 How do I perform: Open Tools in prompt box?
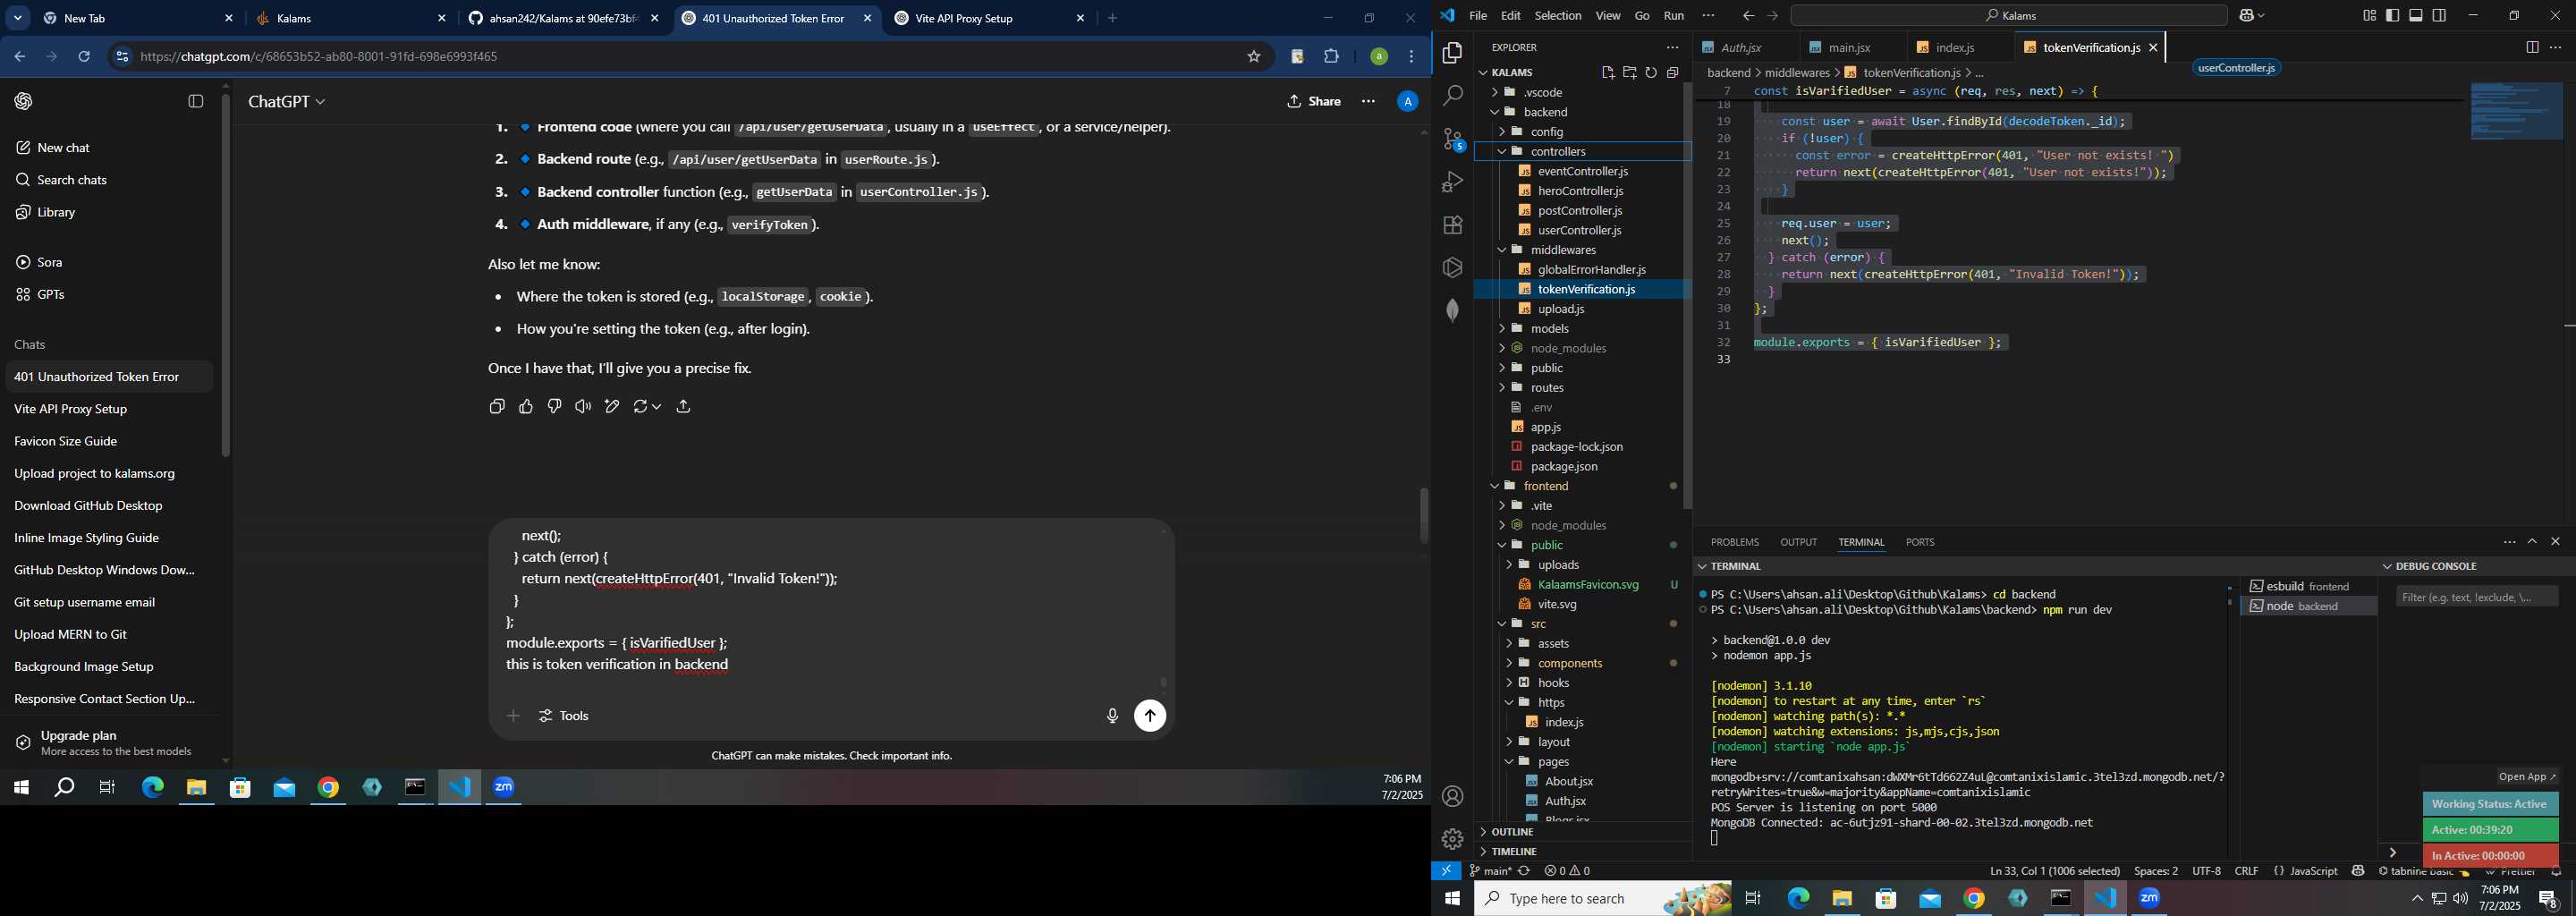coord(564,716)
